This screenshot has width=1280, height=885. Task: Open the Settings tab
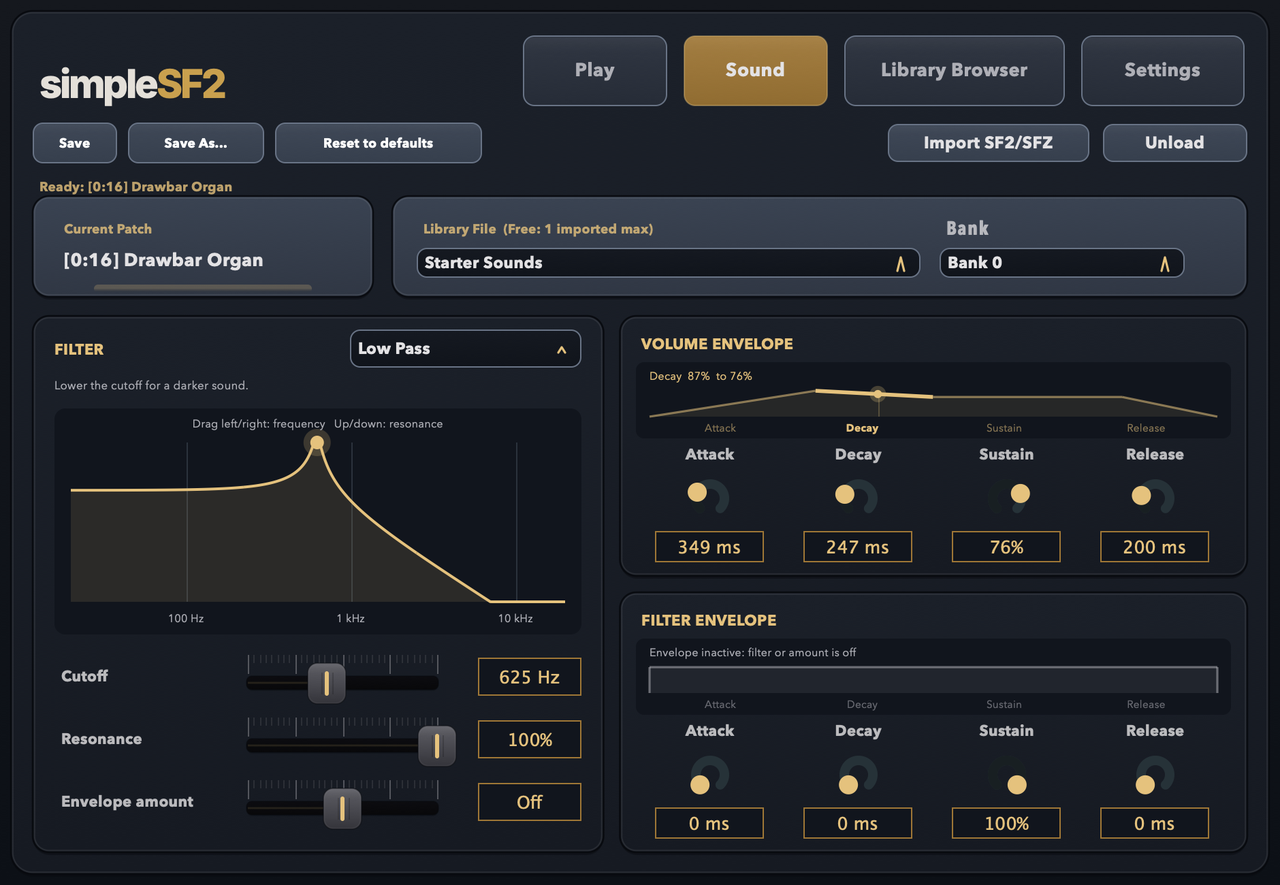(x=1162, y=70)
